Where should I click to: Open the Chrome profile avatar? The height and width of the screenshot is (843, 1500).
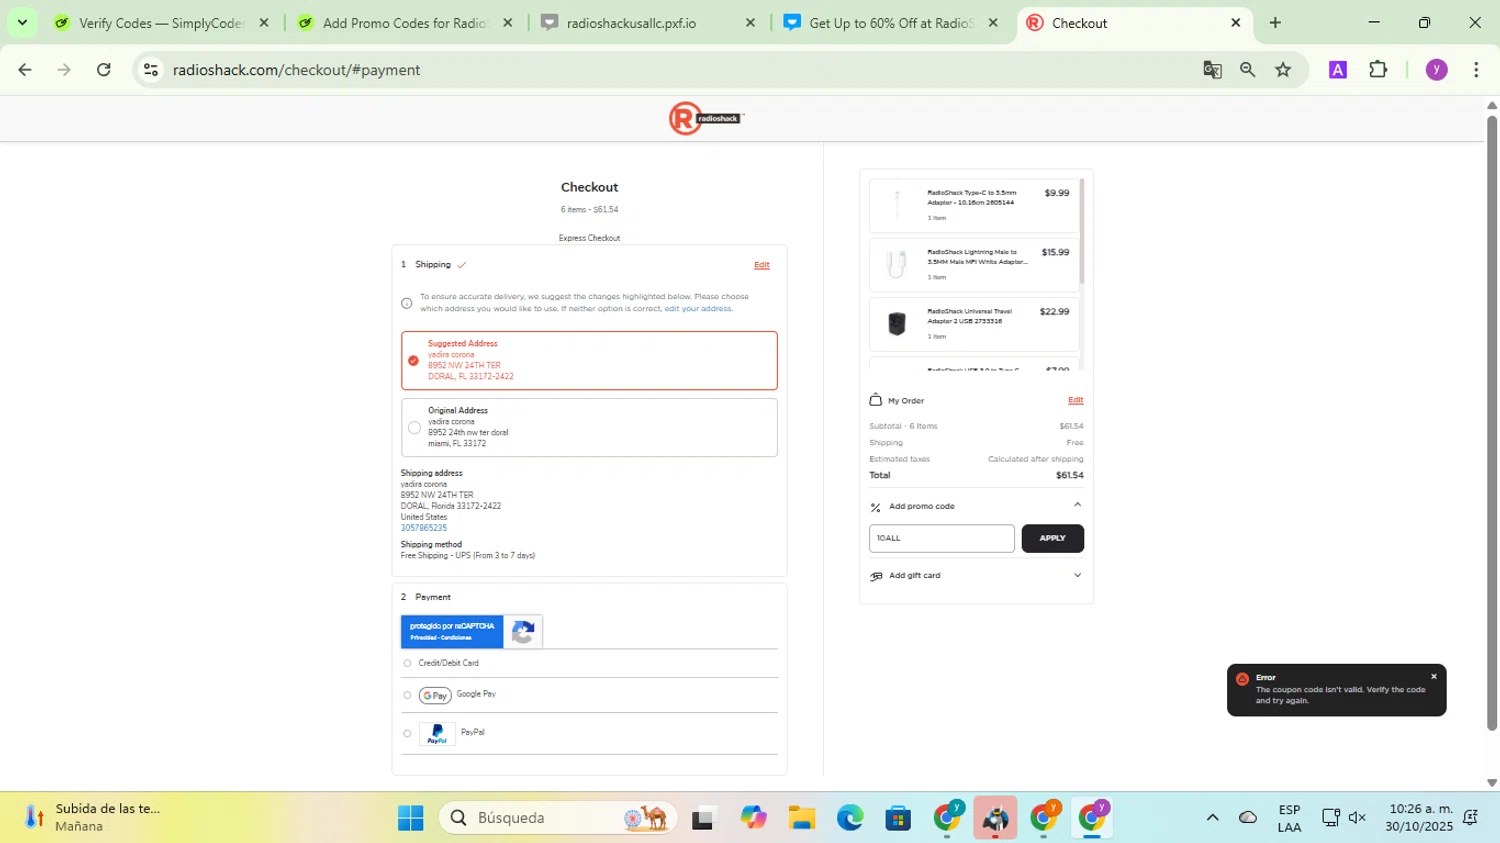point(1437,70)
